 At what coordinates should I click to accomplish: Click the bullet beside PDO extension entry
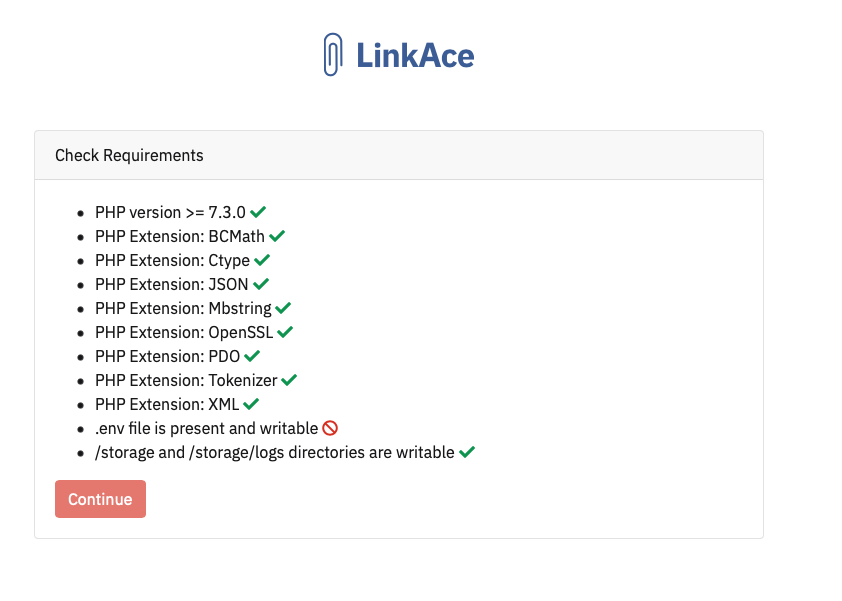pyautogui.click(x=80, y=356)
